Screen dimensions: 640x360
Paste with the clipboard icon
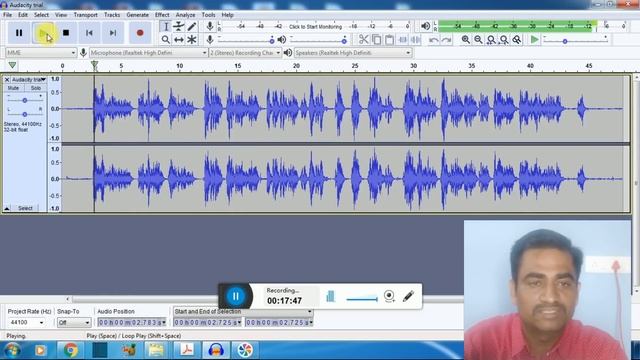point(389,40)
